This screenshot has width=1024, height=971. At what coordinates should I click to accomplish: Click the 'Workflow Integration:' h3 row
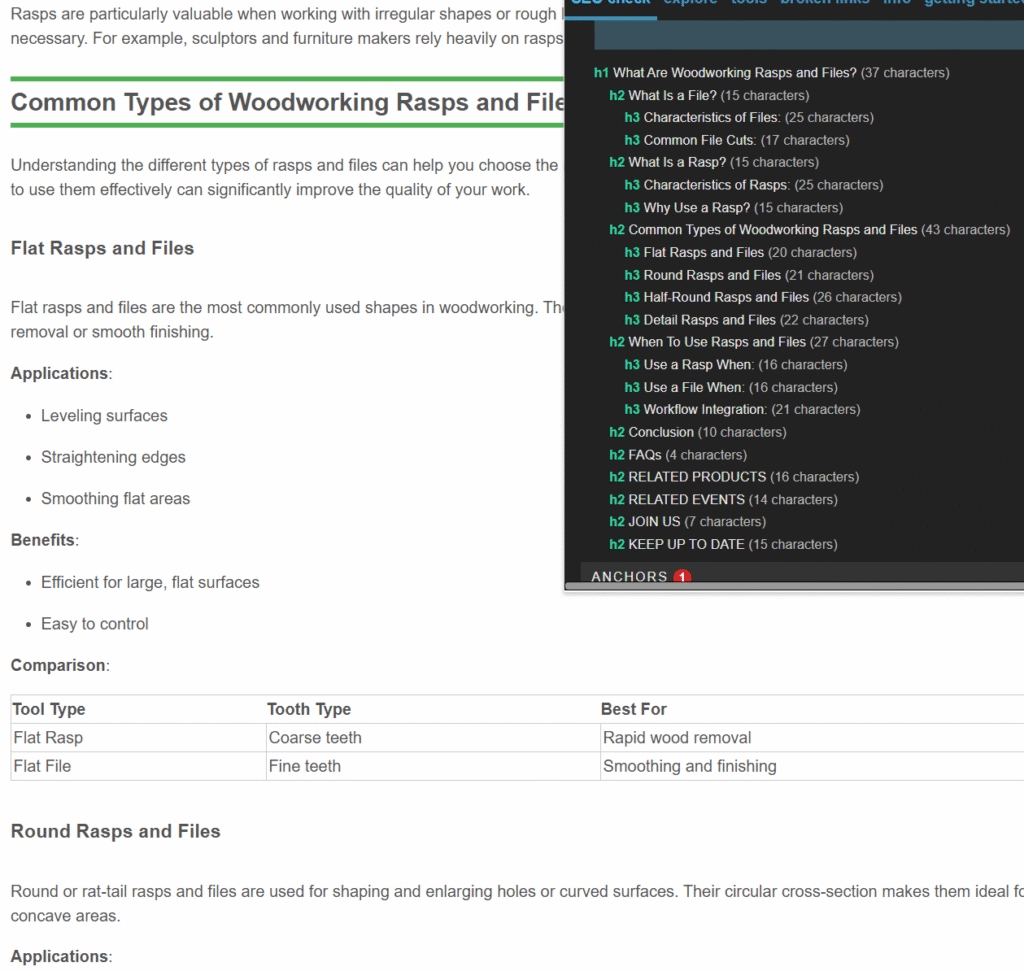(742, 409)
